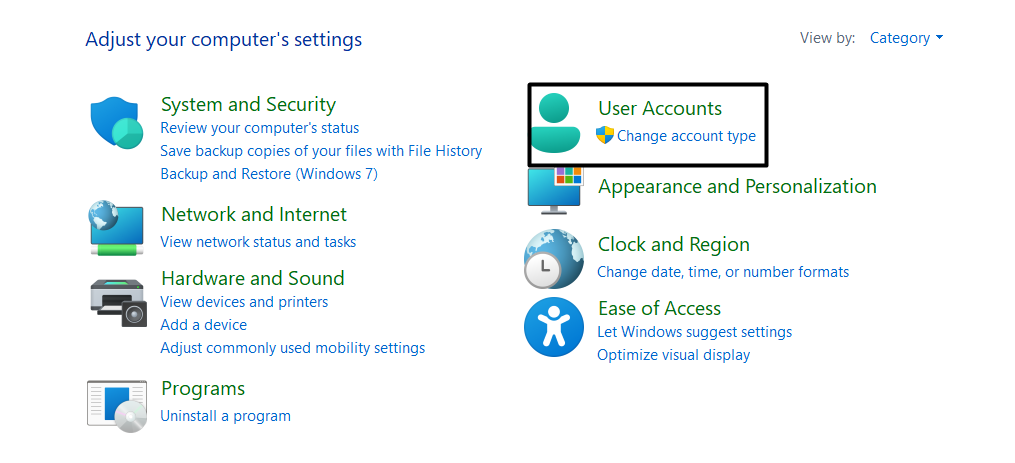Open Change date, time, or number formats
The width and height of the screenshot is (1015, 463).
tap(722, 272)
